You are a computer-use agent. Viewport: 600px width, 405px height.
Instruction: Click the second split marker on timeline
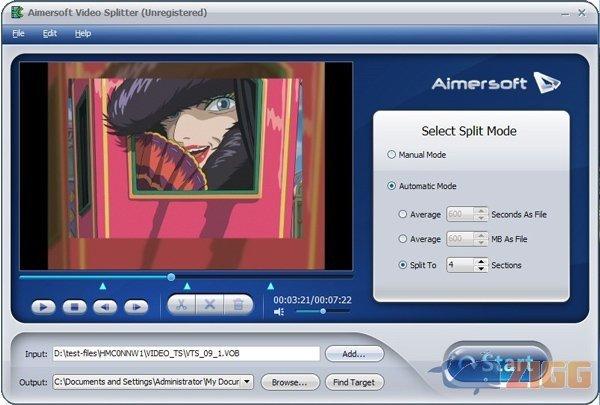tap(187, 286)
